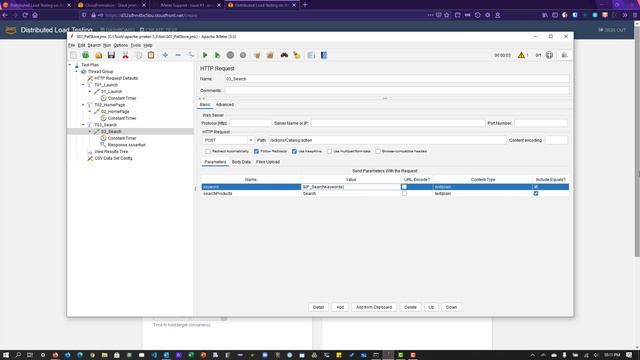
Task: Open the File menu
Action: coord(71,45)
